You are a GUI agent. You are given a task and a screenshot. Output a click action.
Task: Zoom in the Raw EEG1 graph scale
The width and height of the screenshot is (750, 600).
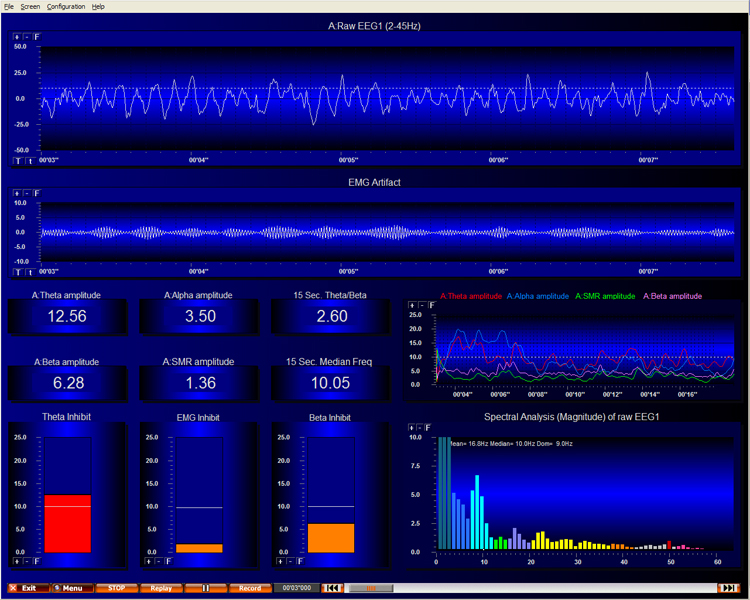(17, 37)
